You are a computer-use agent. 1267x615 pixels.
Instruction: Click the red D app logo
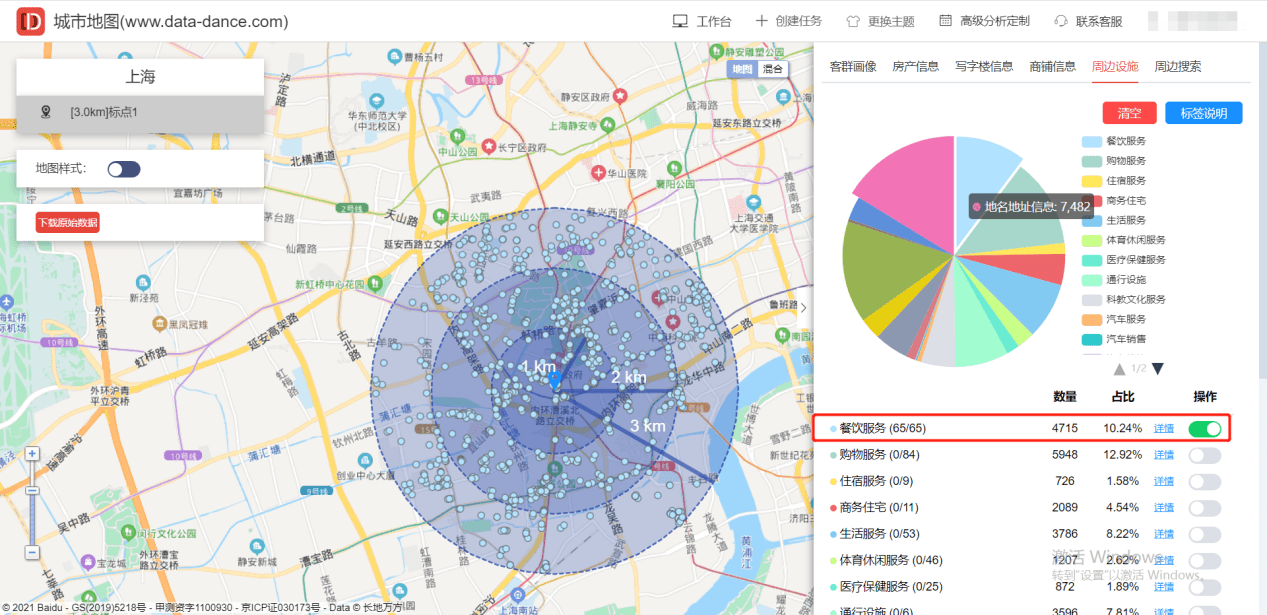click(31, 21)
